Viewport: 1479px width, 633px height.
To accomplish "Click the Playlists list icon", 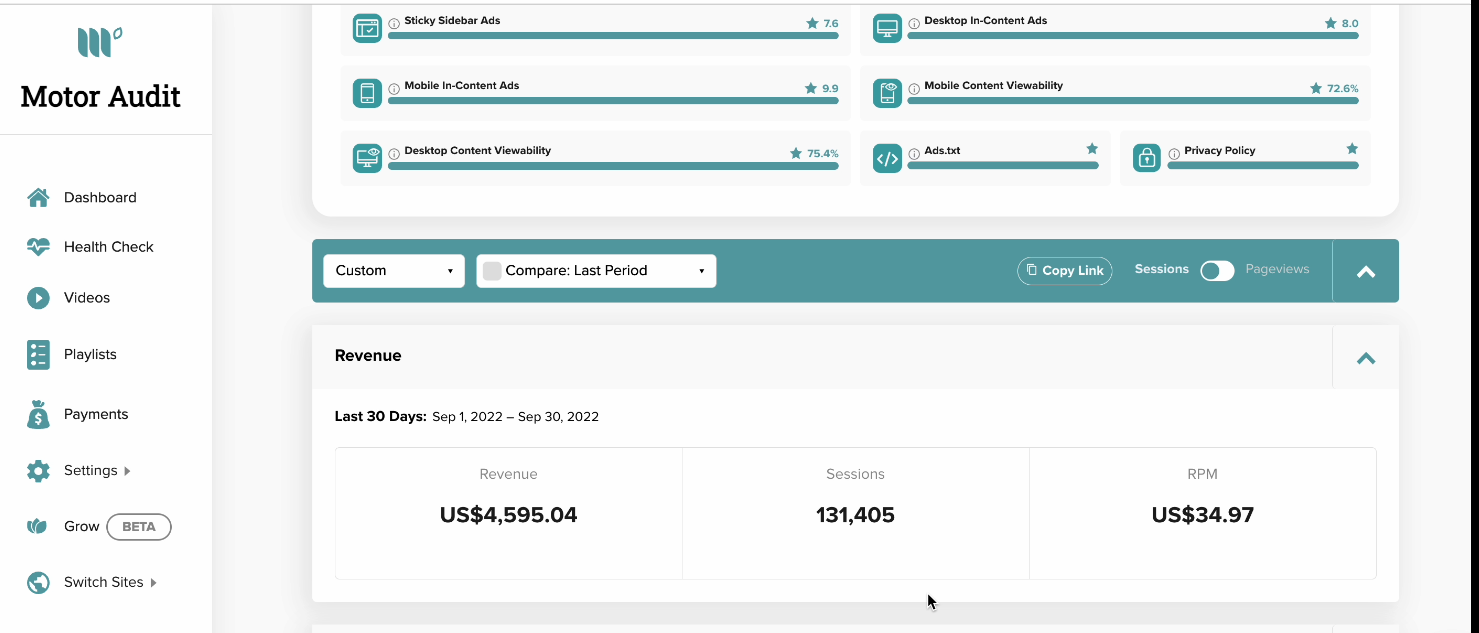I will (x=38, y=355).
